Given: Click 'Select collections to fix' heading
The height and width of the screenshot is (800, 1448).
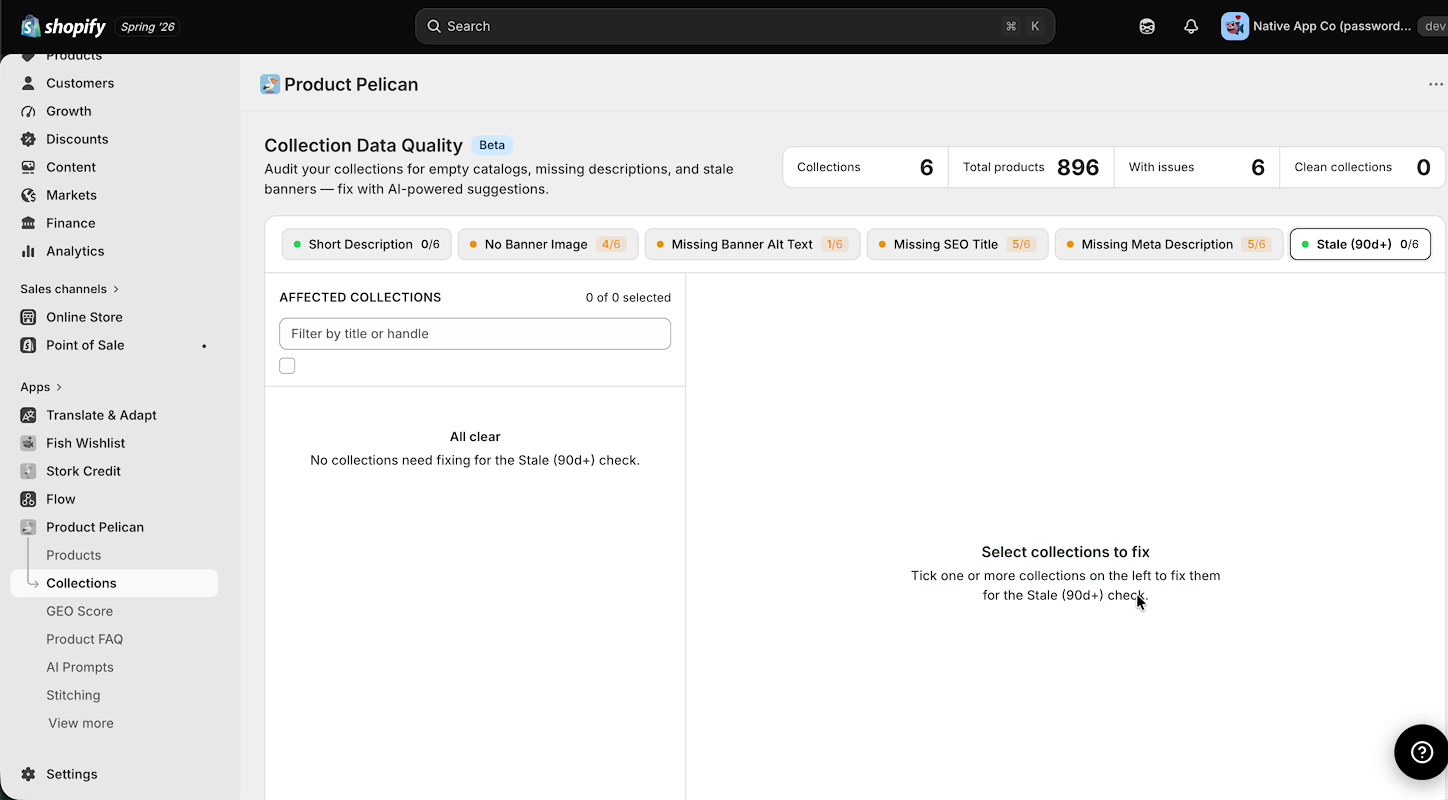Looking at the screenshot, I should [1065, 552].
